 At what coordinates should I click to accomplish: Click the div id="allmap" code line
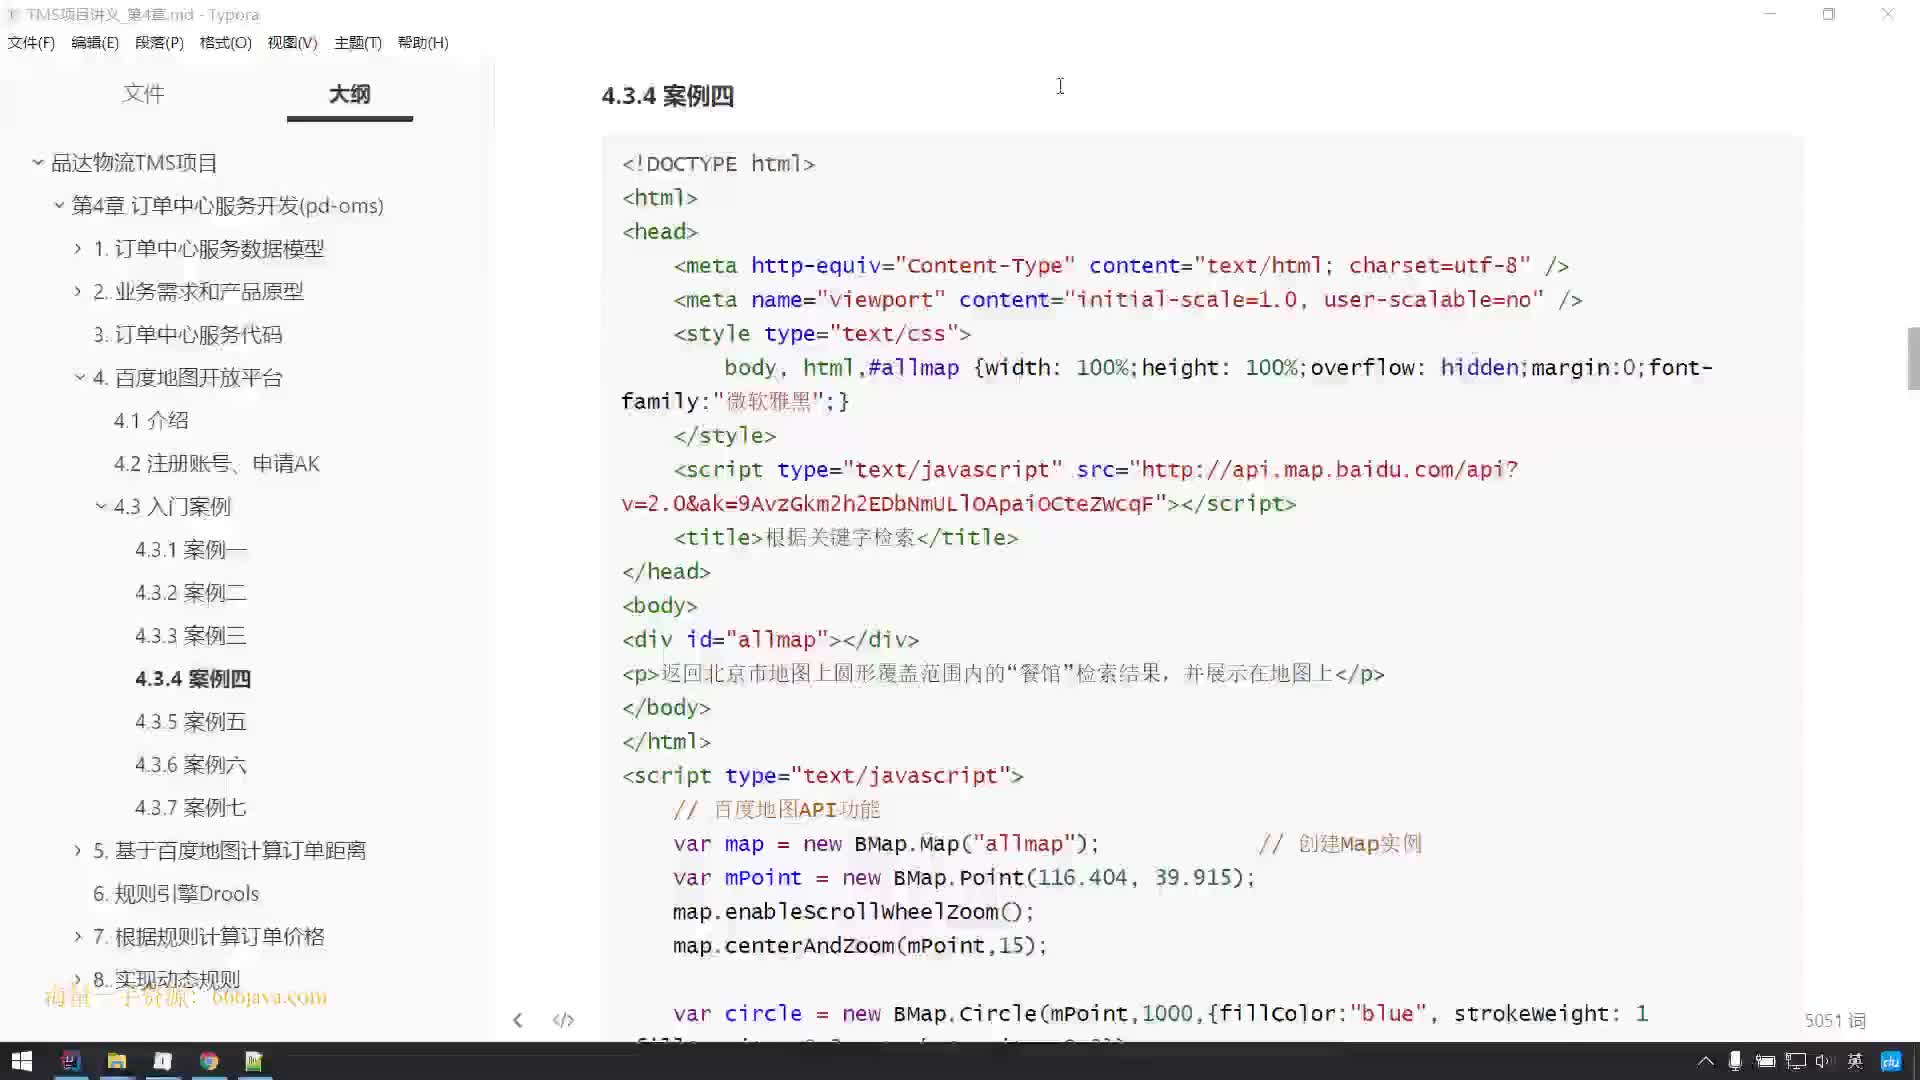pos(770,639)
